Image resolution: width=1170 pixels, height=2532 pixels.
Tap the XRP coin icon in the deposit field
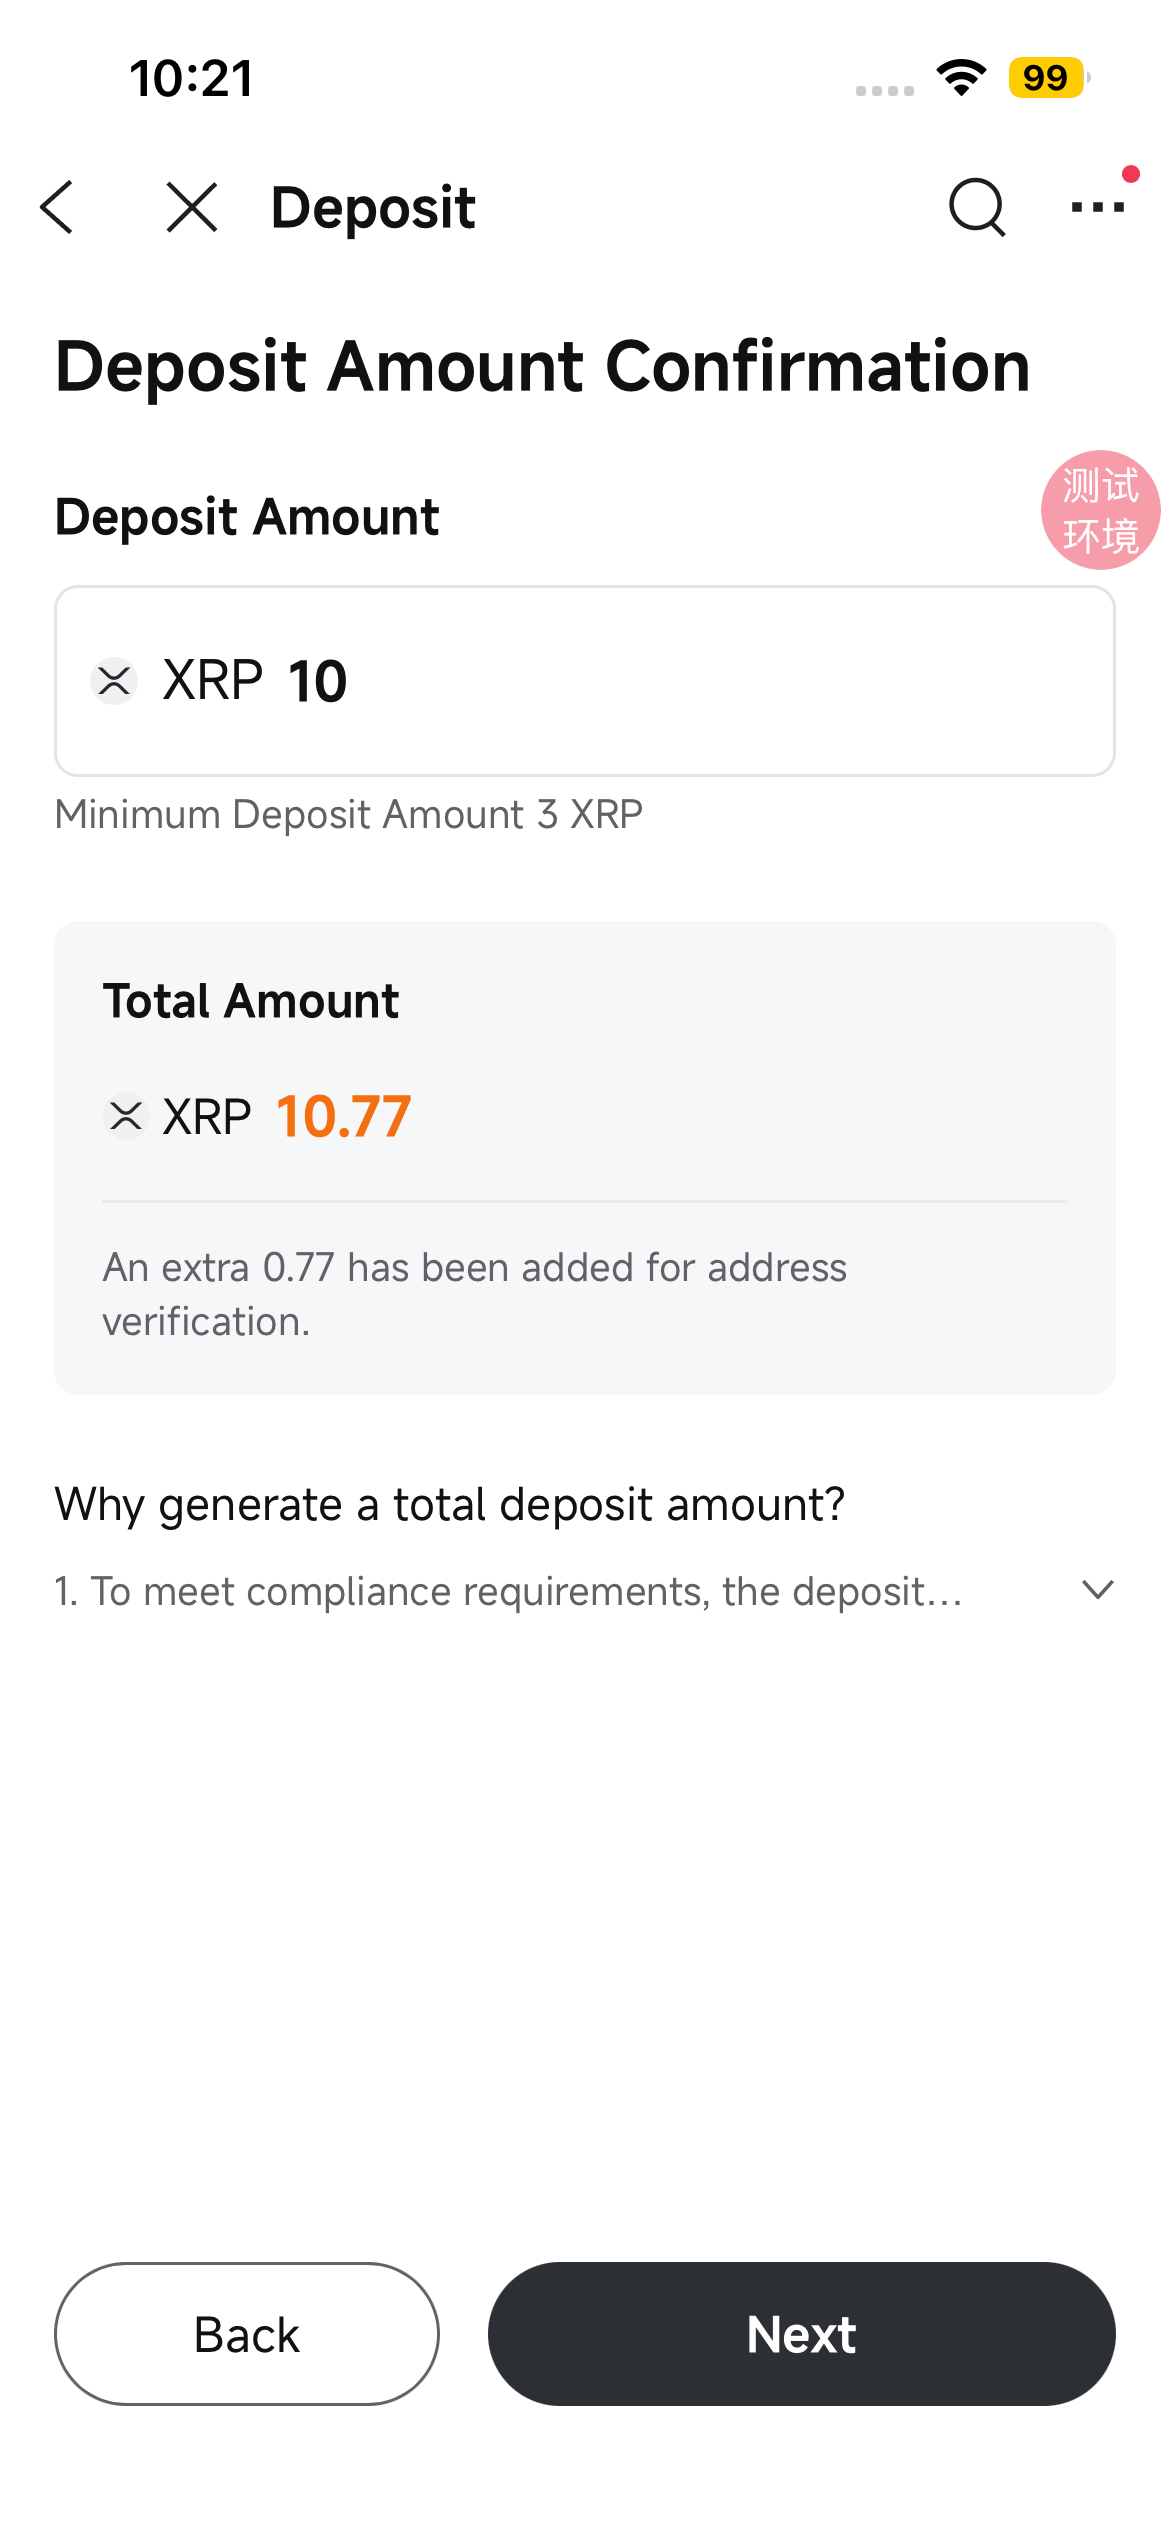(x=114, y=681)
